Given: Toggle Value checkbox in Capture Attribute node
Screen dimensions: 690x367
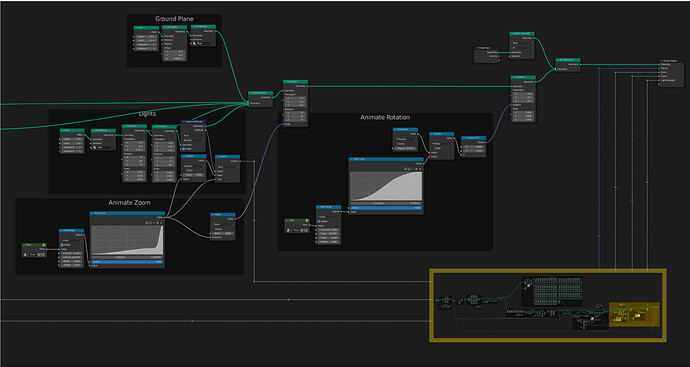Looking at the screenshot, I should (184, 149).
